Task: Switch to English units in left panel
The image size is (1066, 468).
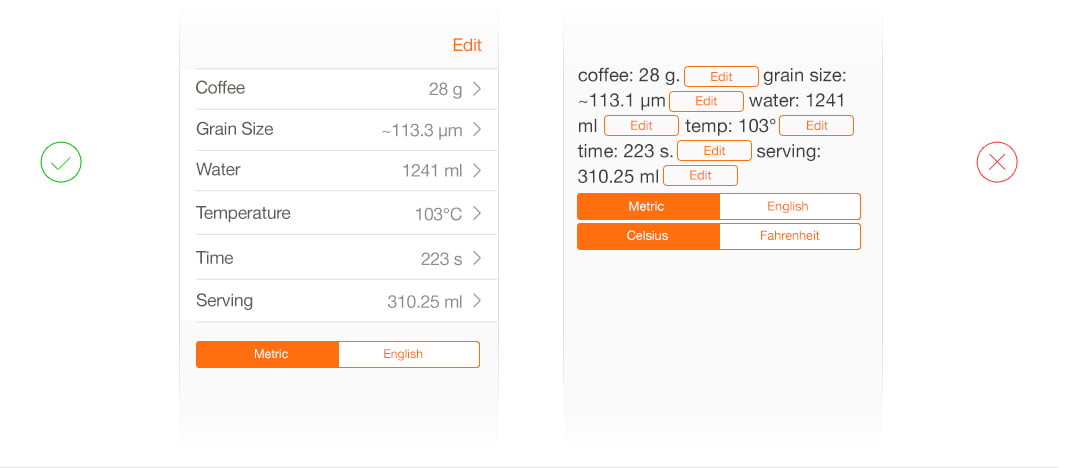Action: pyautogui.click(x=408, y=354)
